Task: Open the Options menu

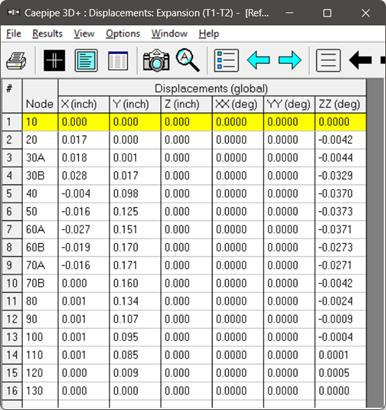Action: pos(123,34)
